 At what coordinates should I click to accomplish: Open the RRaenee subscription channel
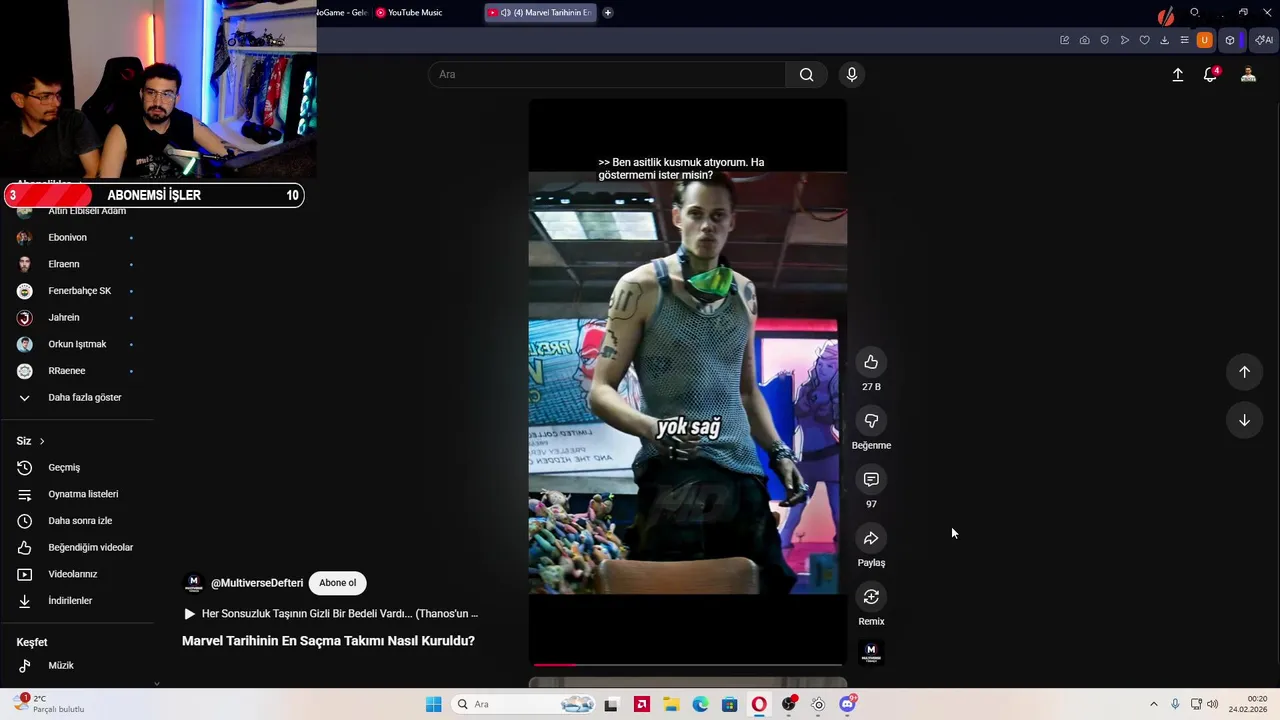pos(67,371)
